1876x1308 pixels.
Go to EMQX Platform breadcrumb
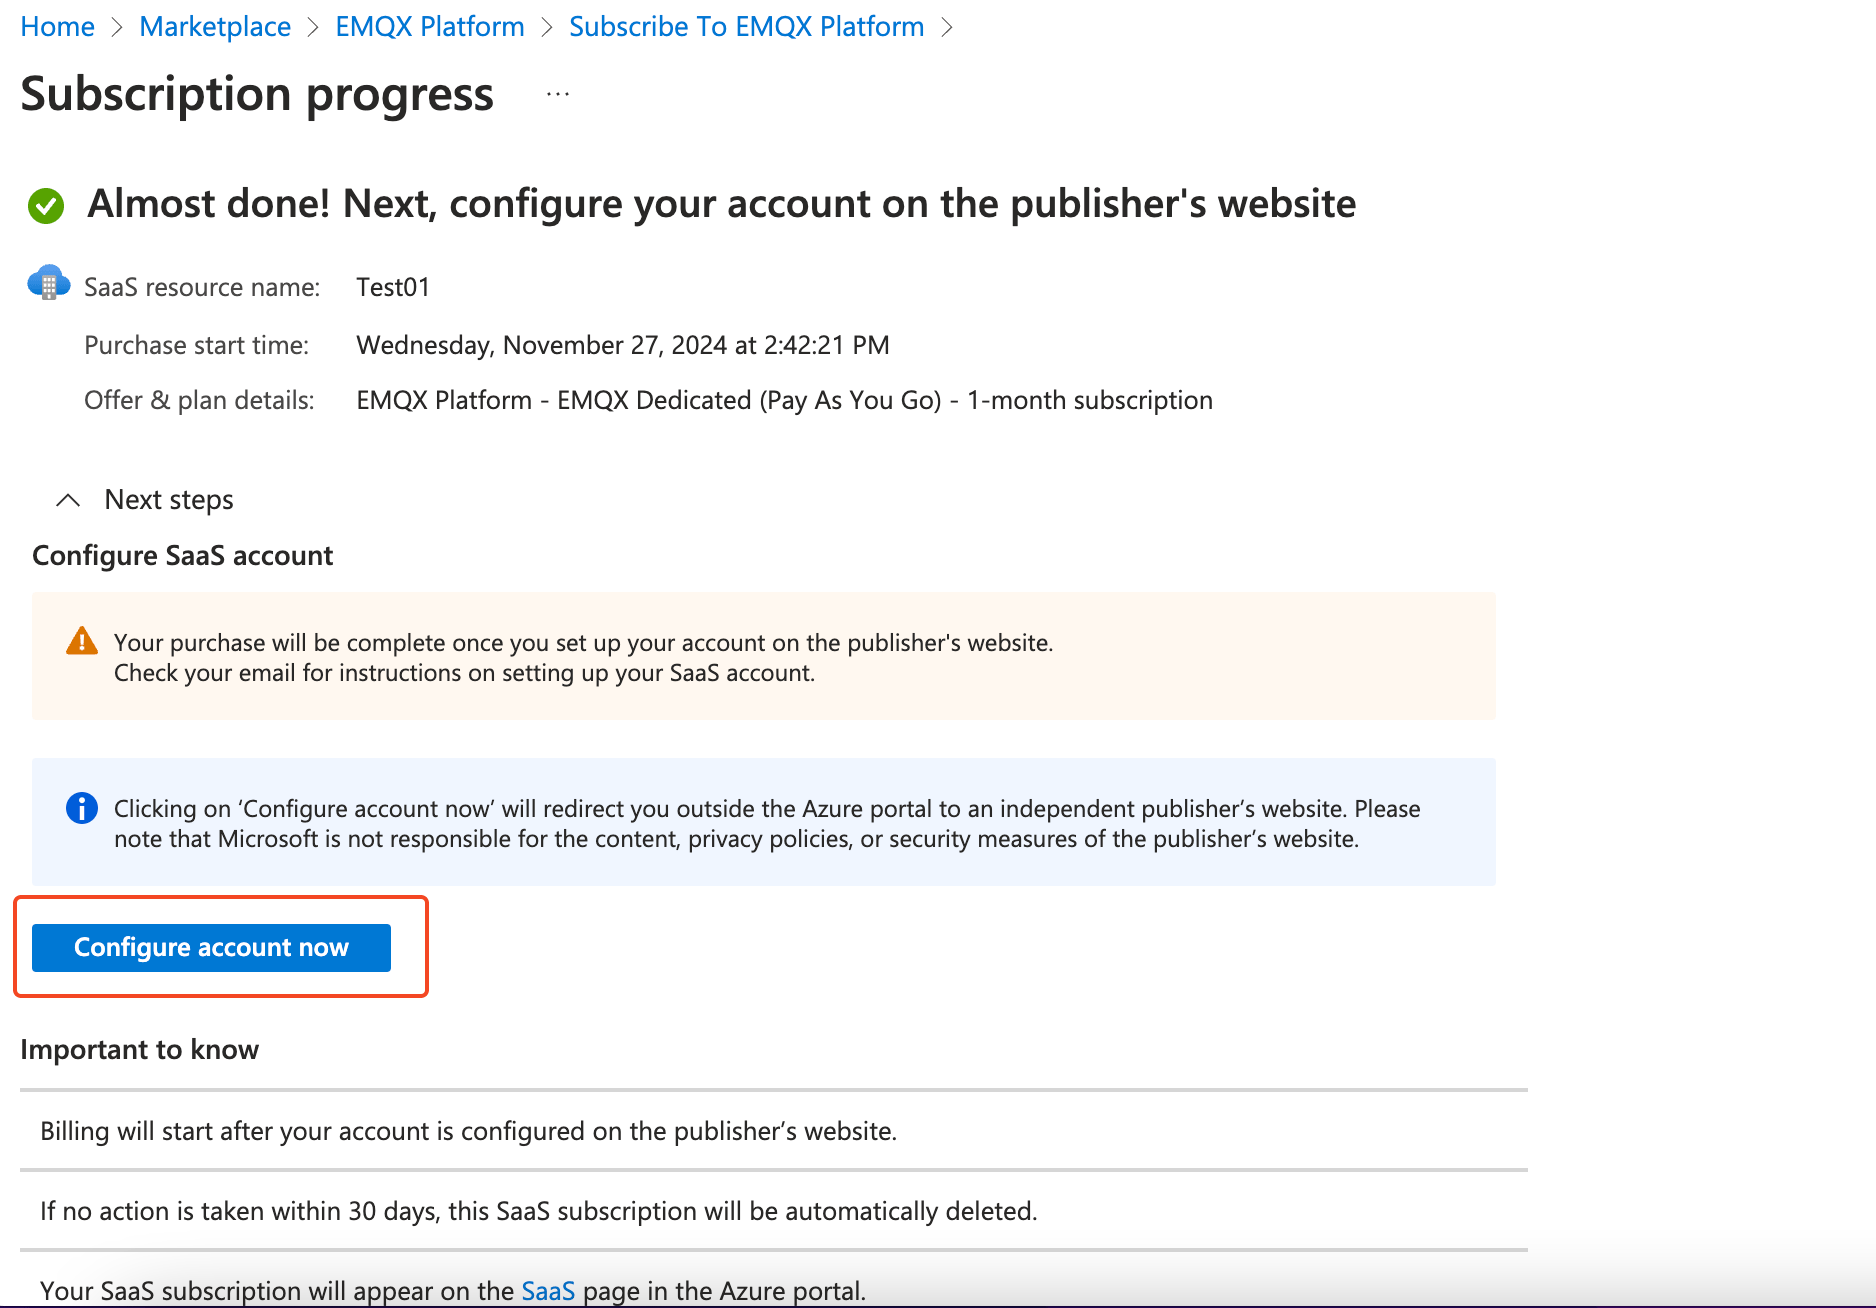coord(429,27)
